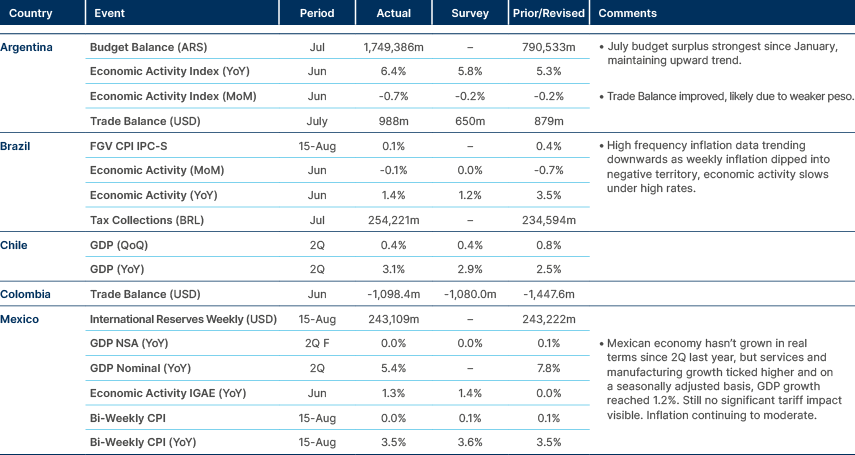This screenshot has height=455, width=855.
Task: Click Argentina Trade Balance (USD) event
Action: click(145, 121)
